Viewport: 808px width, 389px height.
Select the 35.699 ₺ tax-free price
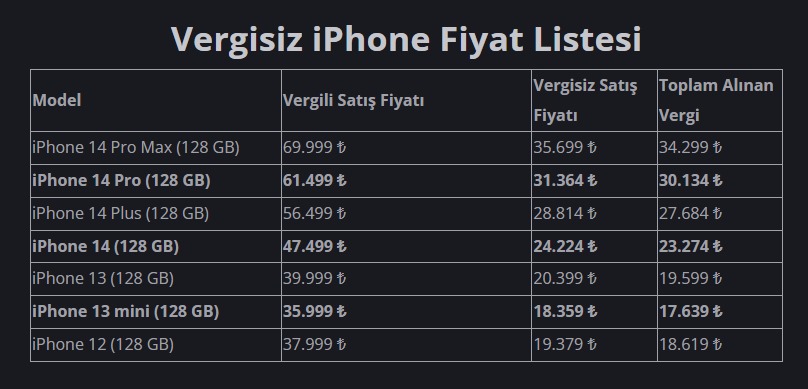tap(565, 148)
